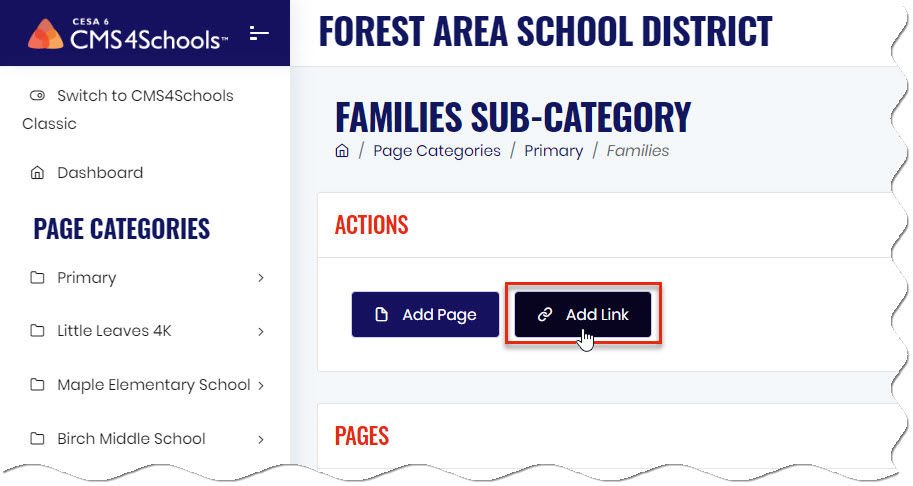Click the Birch Middle School folder icon
913x486 pixels.
point(37,438)
